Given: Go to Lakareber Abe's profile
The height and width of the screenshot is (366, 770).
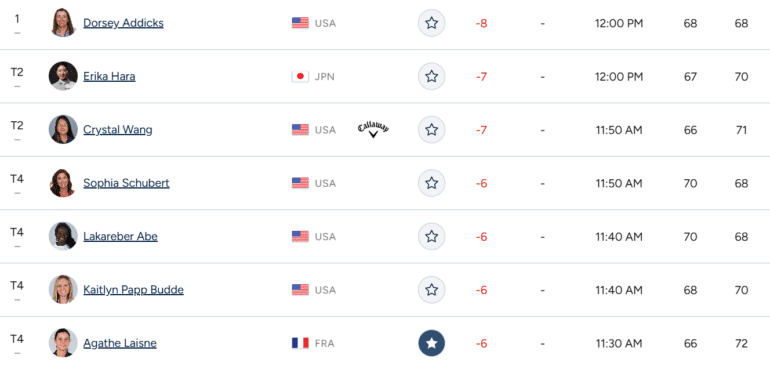Looking at the screenshot, I should pos(120,236).
